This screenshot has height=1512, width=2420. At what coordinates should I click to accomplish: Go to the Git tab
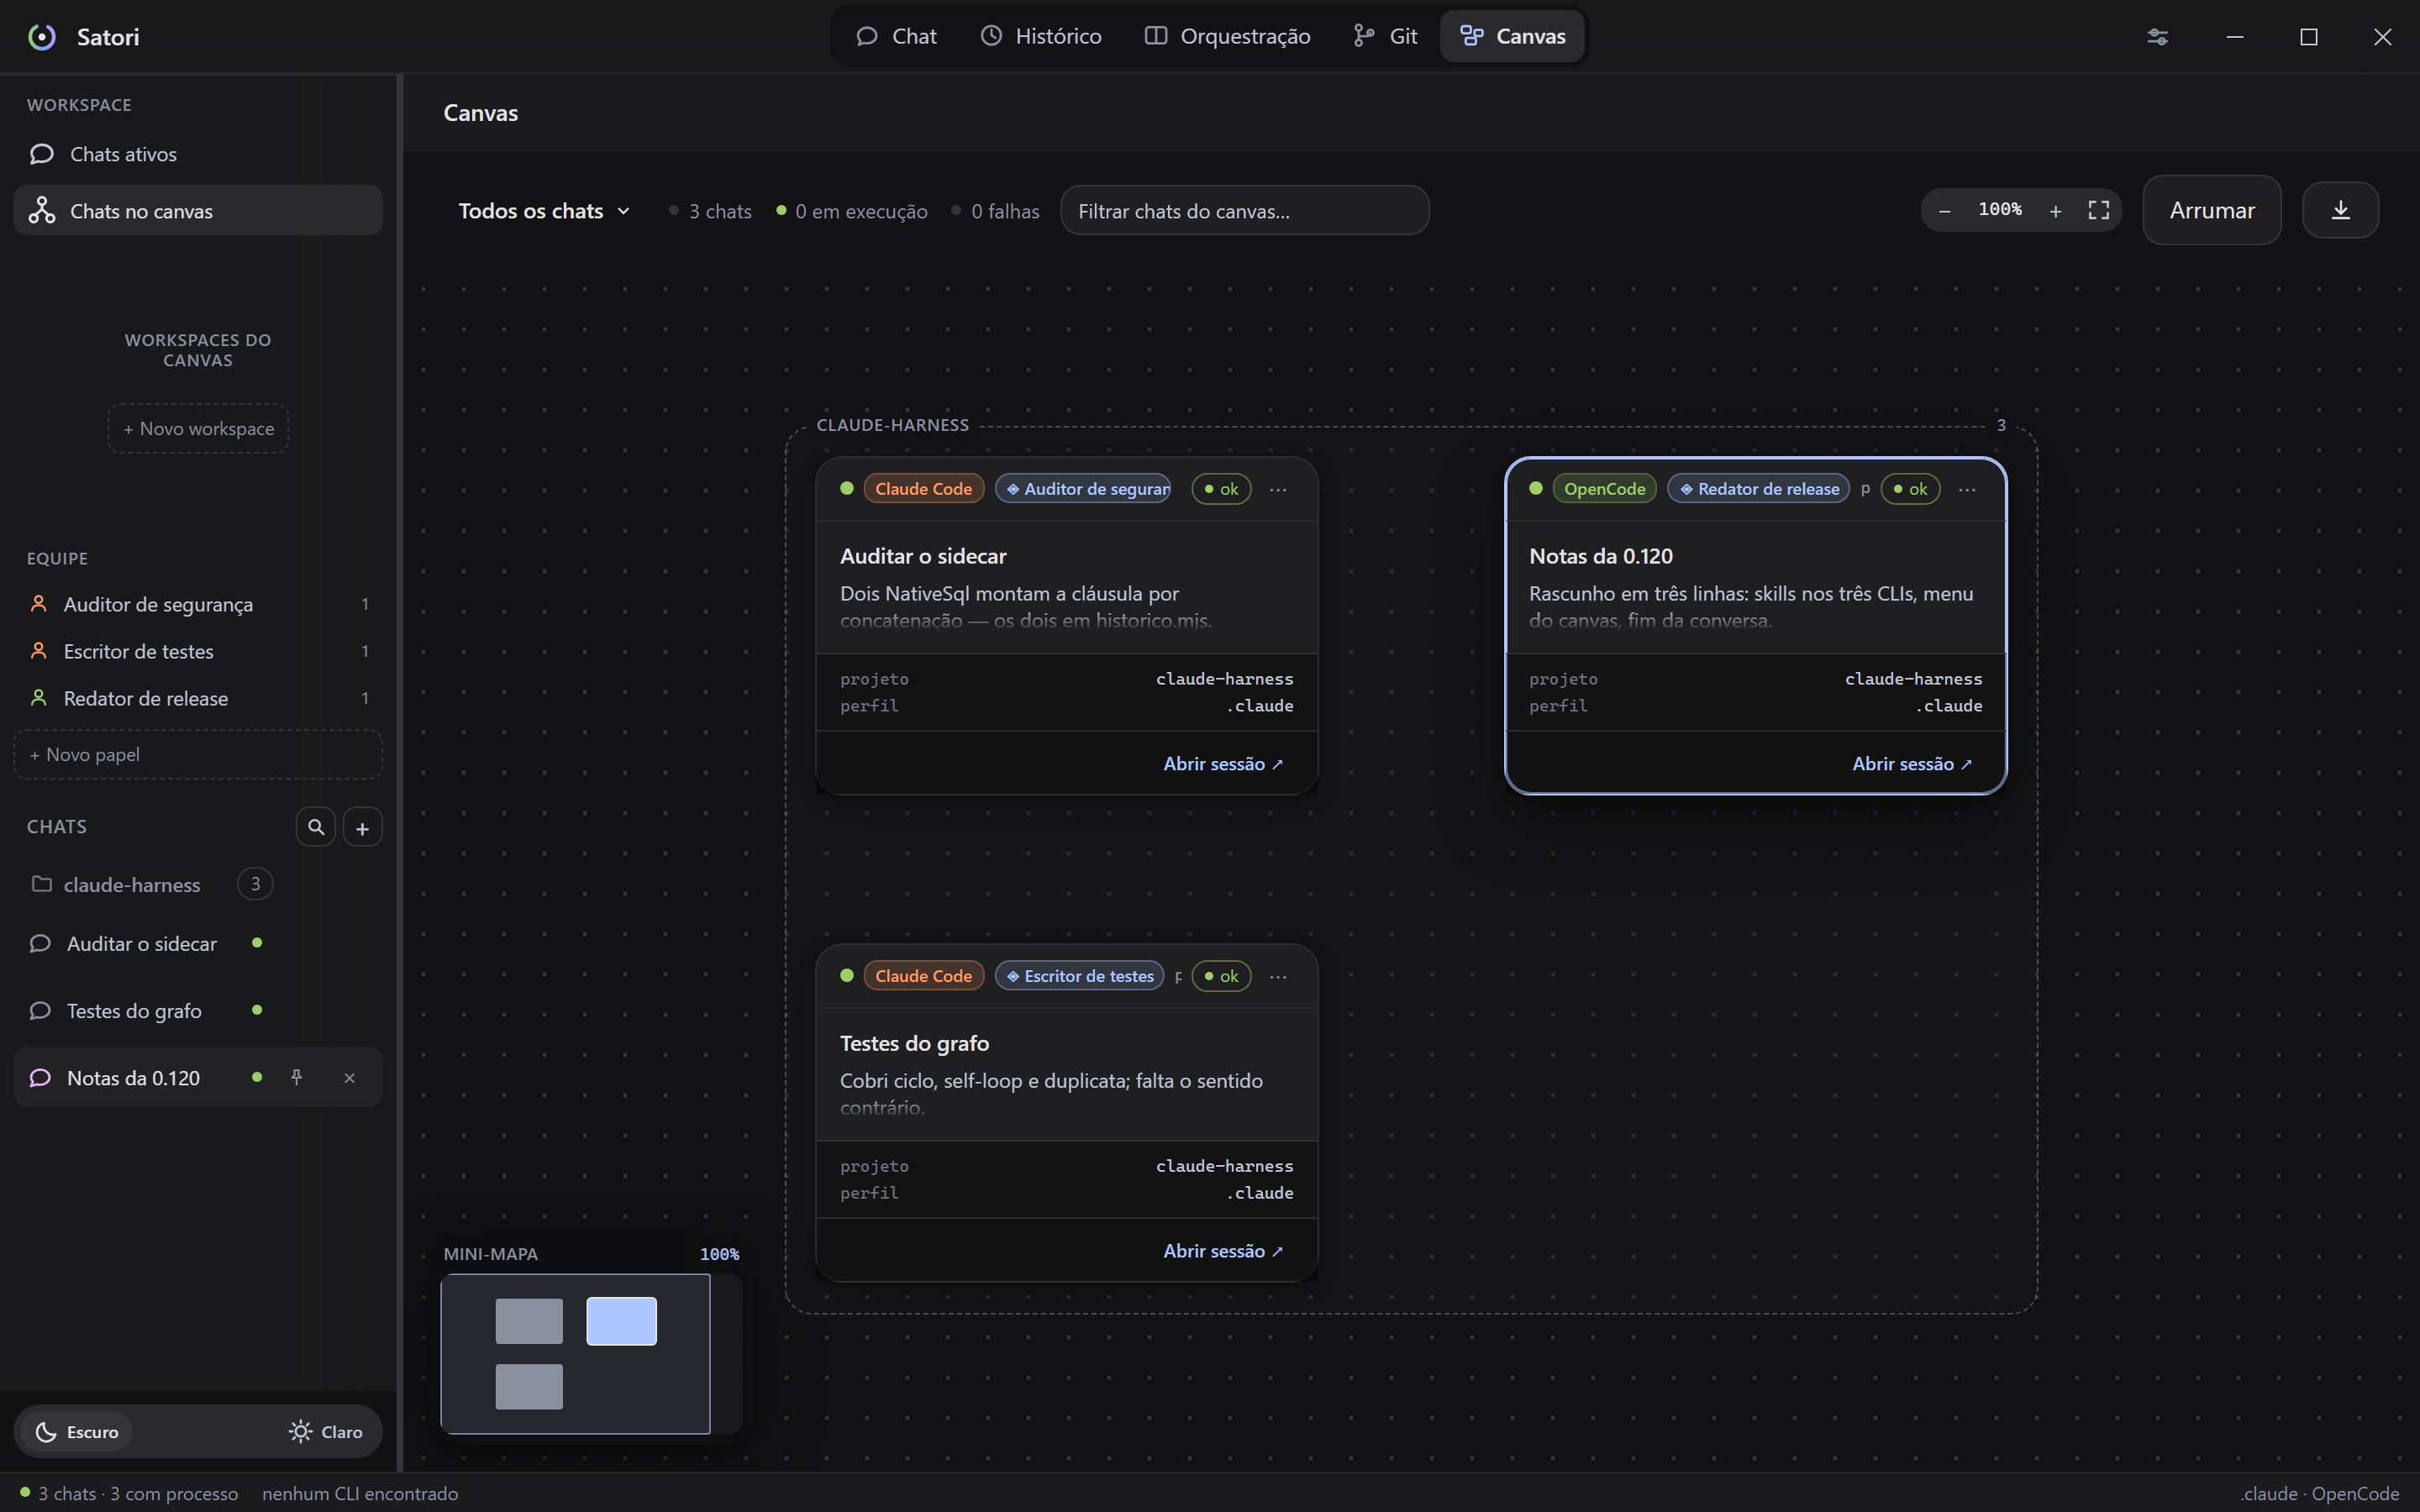click(x=1385, y=36)
